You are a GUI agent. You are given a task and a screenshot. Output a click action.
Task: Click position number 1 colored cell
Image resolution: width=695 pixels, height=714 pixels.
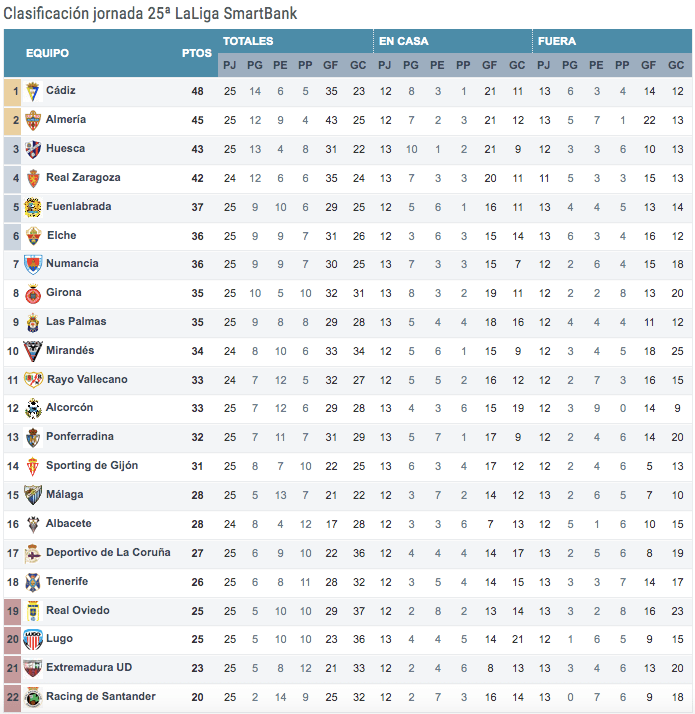coord(12,91)
